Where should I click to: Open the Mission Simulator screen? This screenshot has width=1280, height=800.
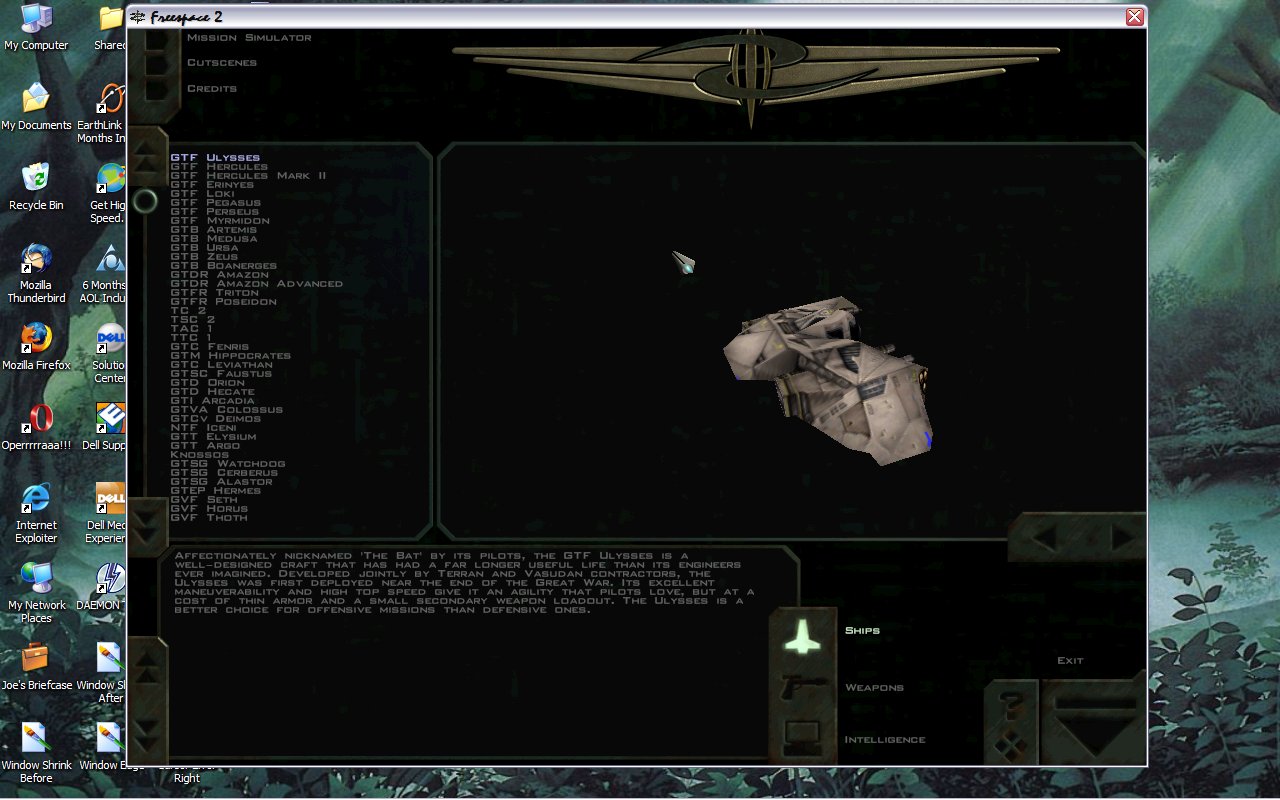[x=249, y=38]
